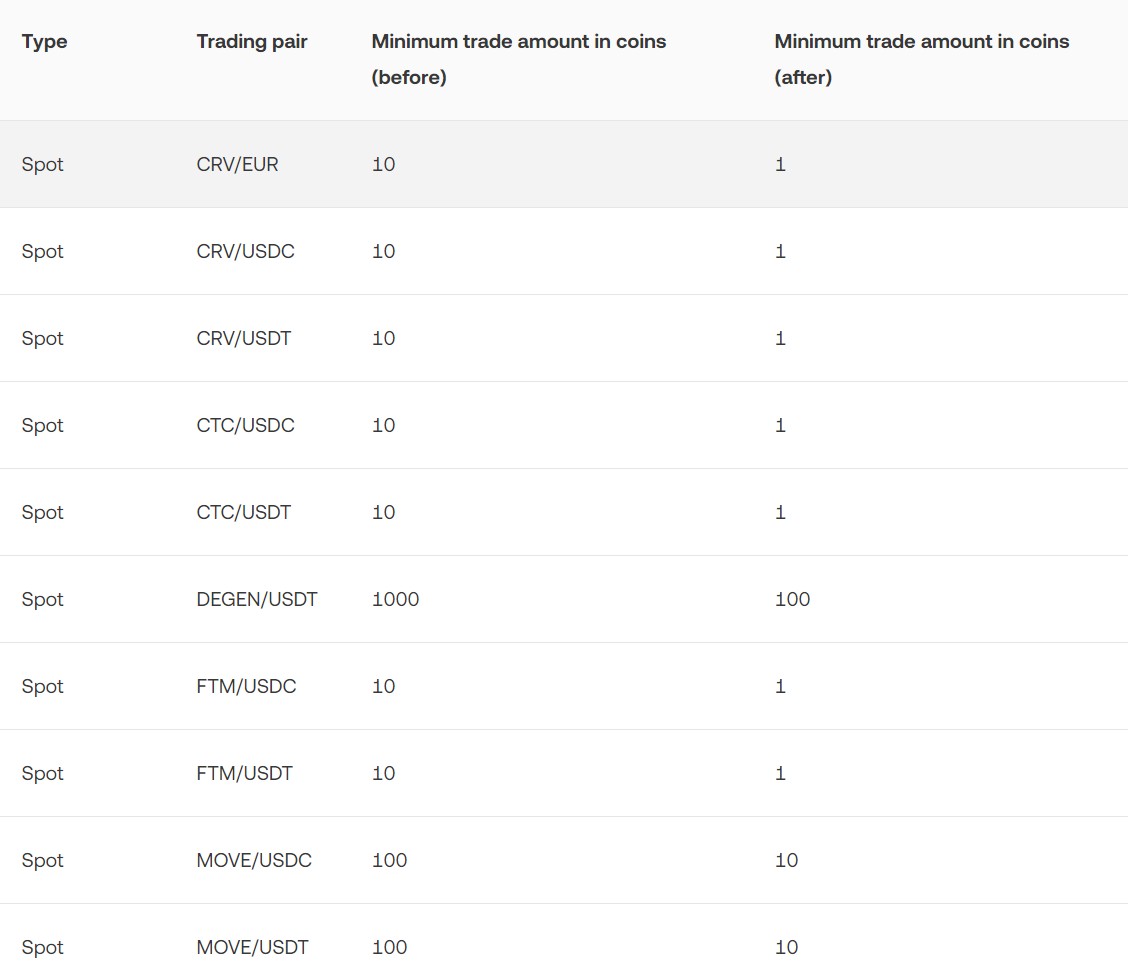
Task: Click 'Spot' in the FTM/USDC row
Action: [x=42, y=687]
